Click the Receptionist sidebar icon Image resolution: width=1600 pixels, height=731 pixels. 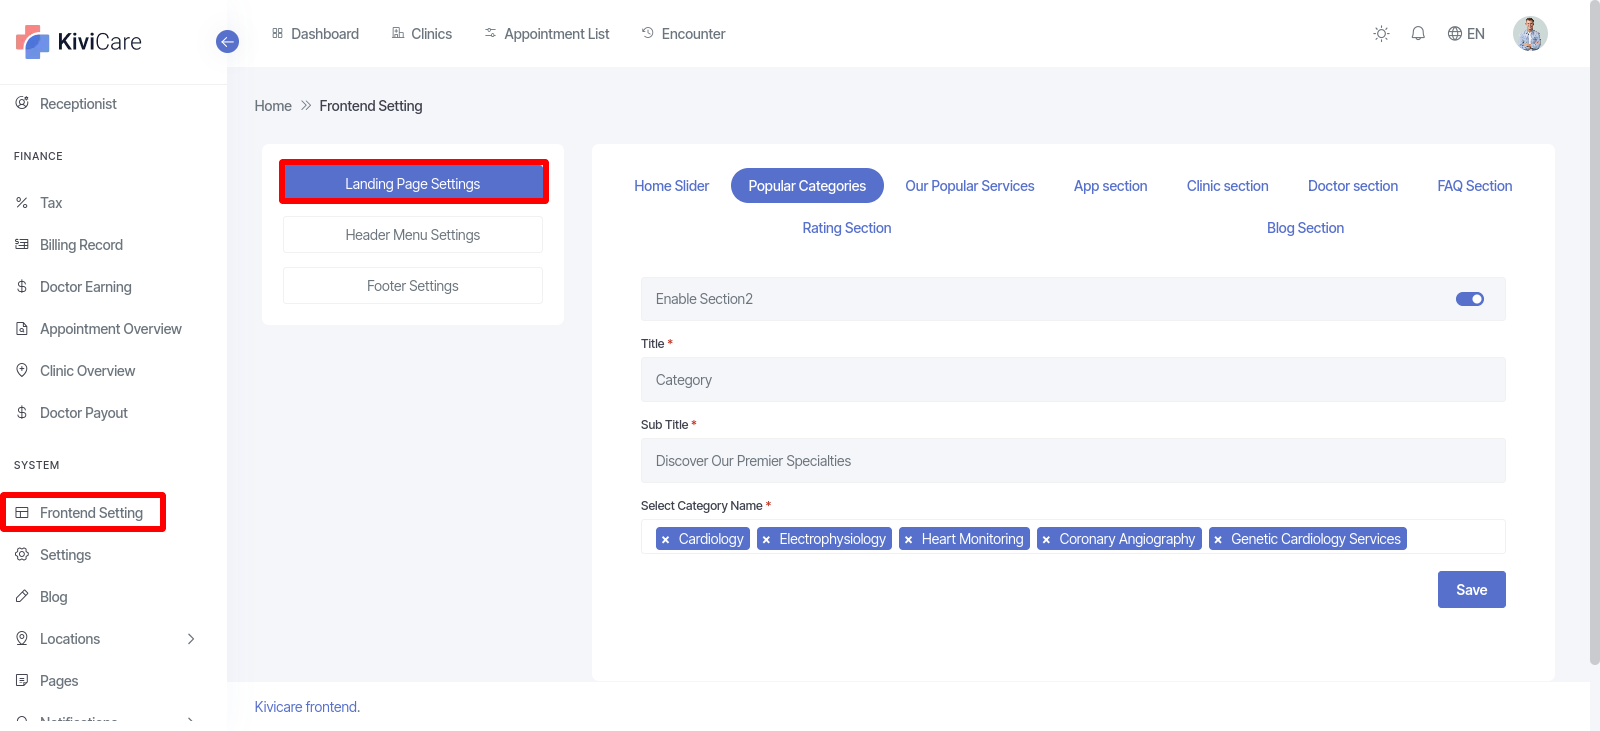click(22, 103)
